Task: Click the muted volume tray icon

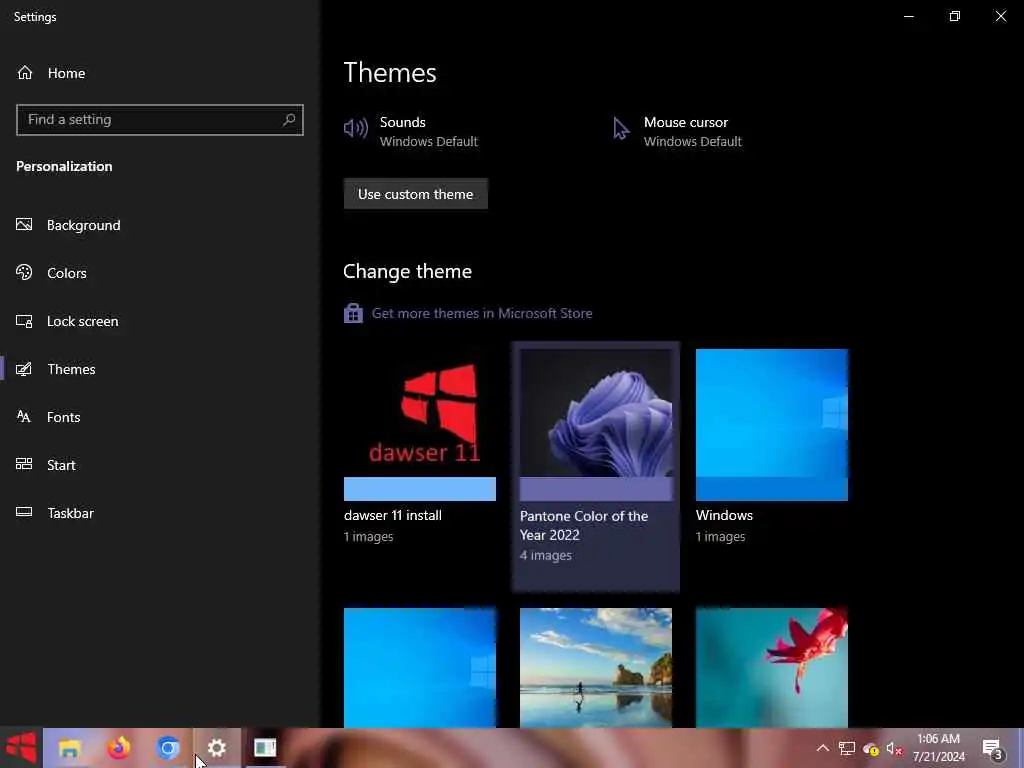Action: (894, 748)
